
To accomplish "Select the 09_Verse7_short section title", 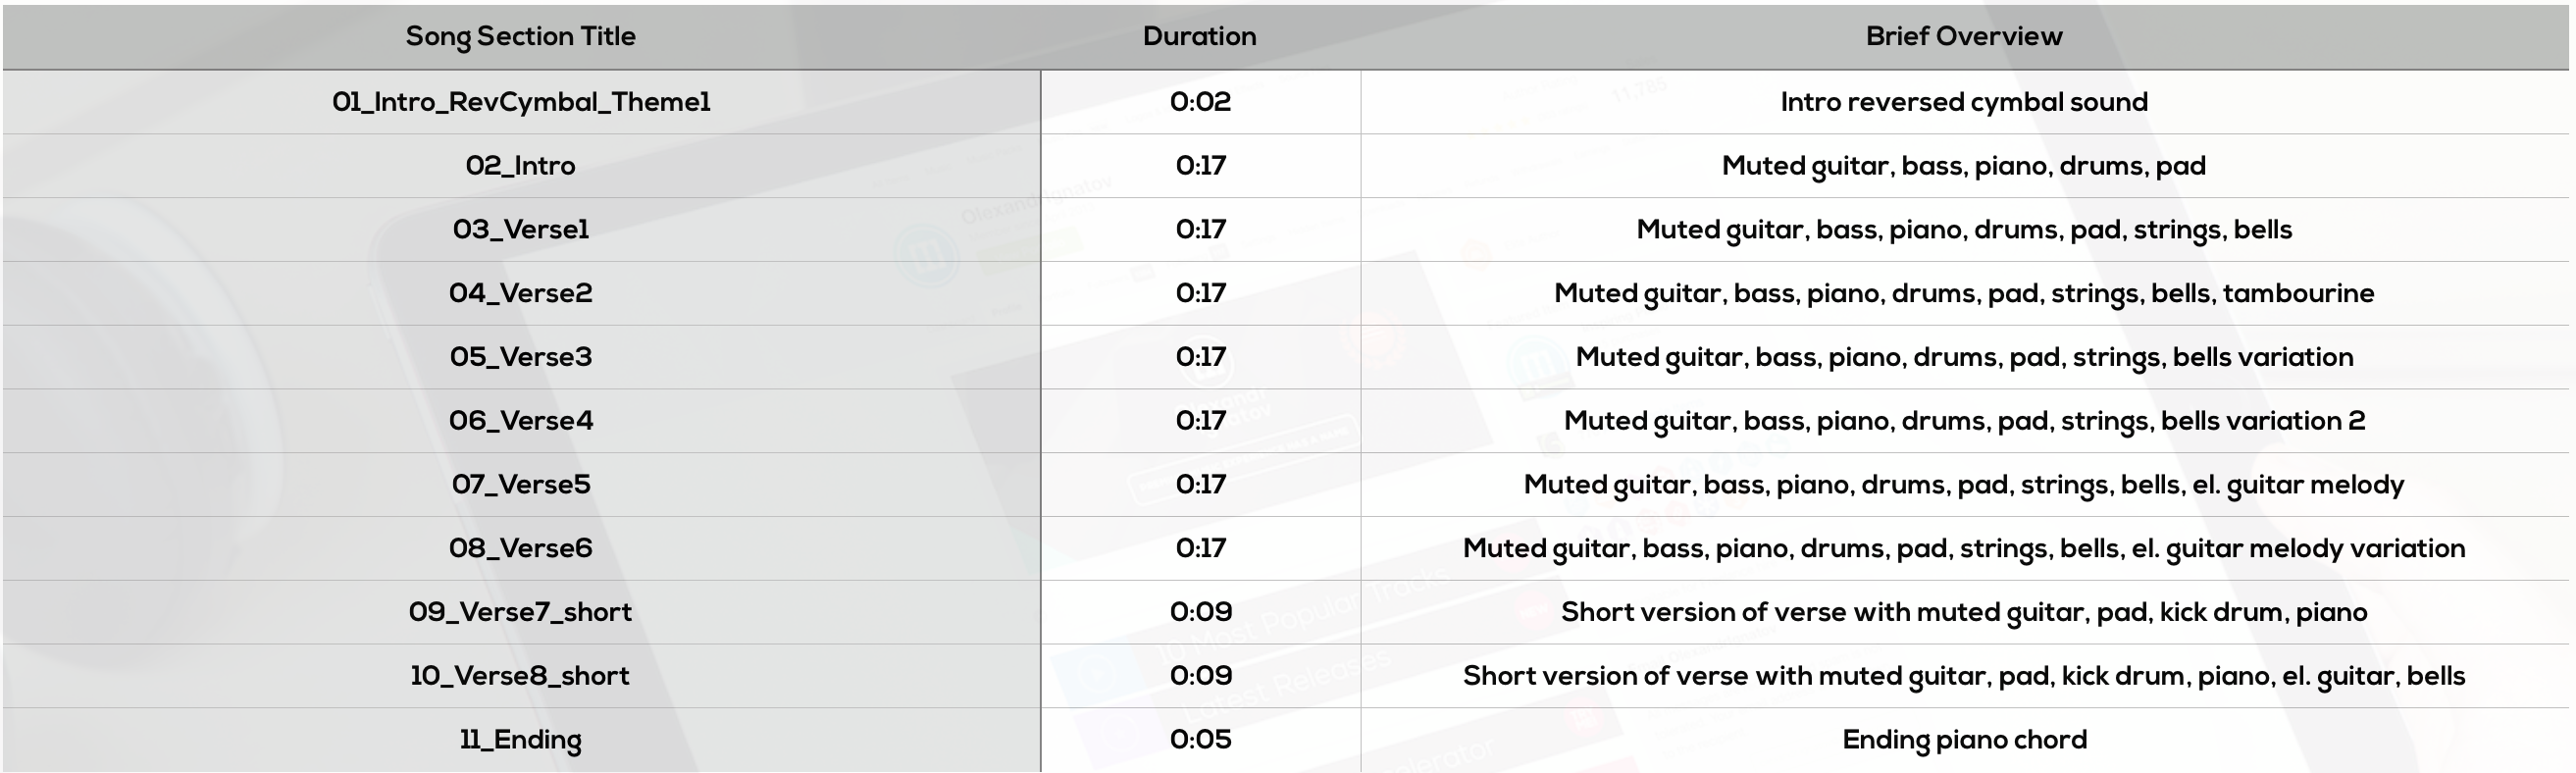I will (x=520, y=612).
